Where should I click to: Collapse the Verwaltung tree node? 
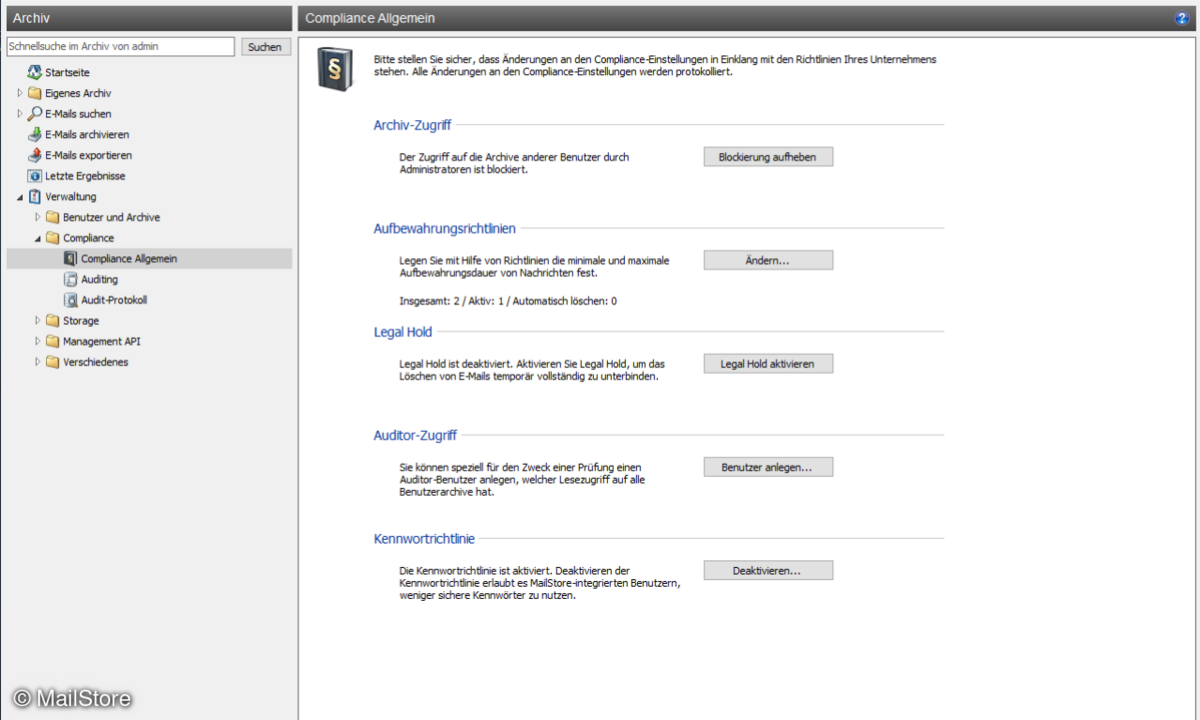click(x=20, y=197)
